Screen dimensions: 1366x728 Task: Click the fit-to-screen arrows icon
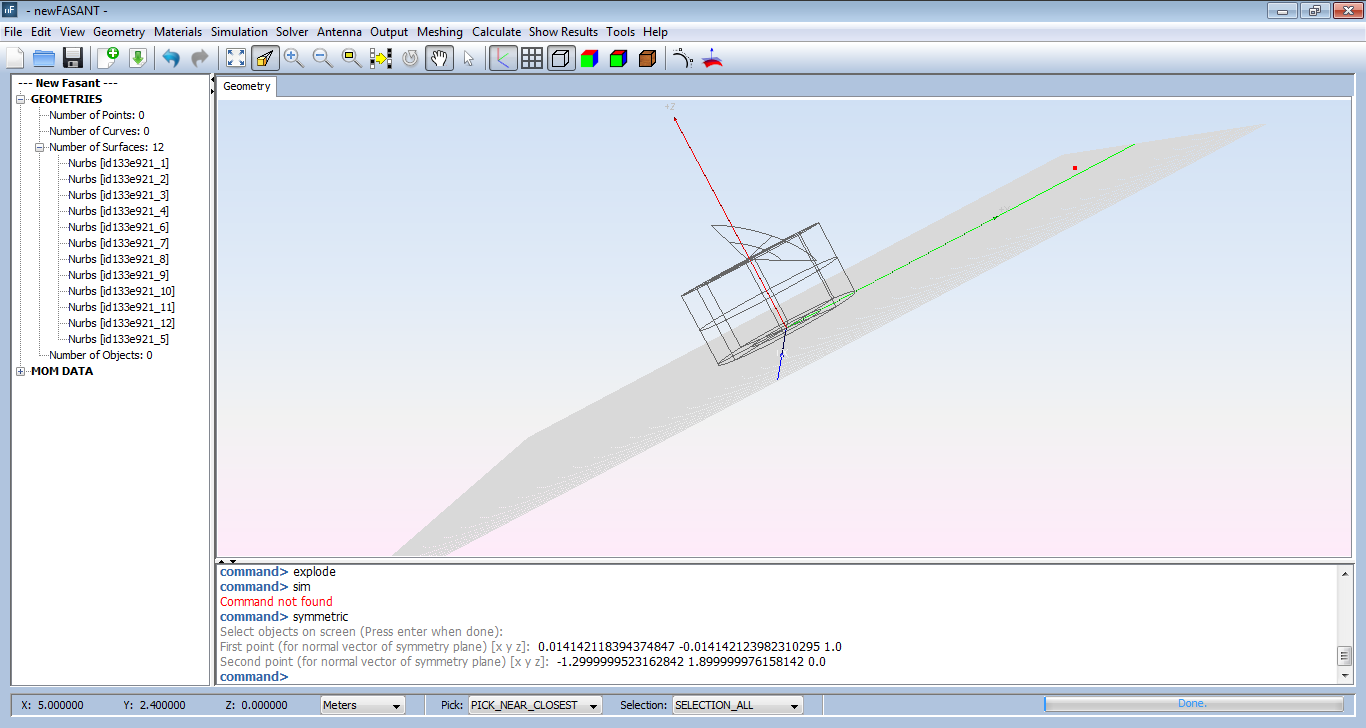(x=236, y=58)
